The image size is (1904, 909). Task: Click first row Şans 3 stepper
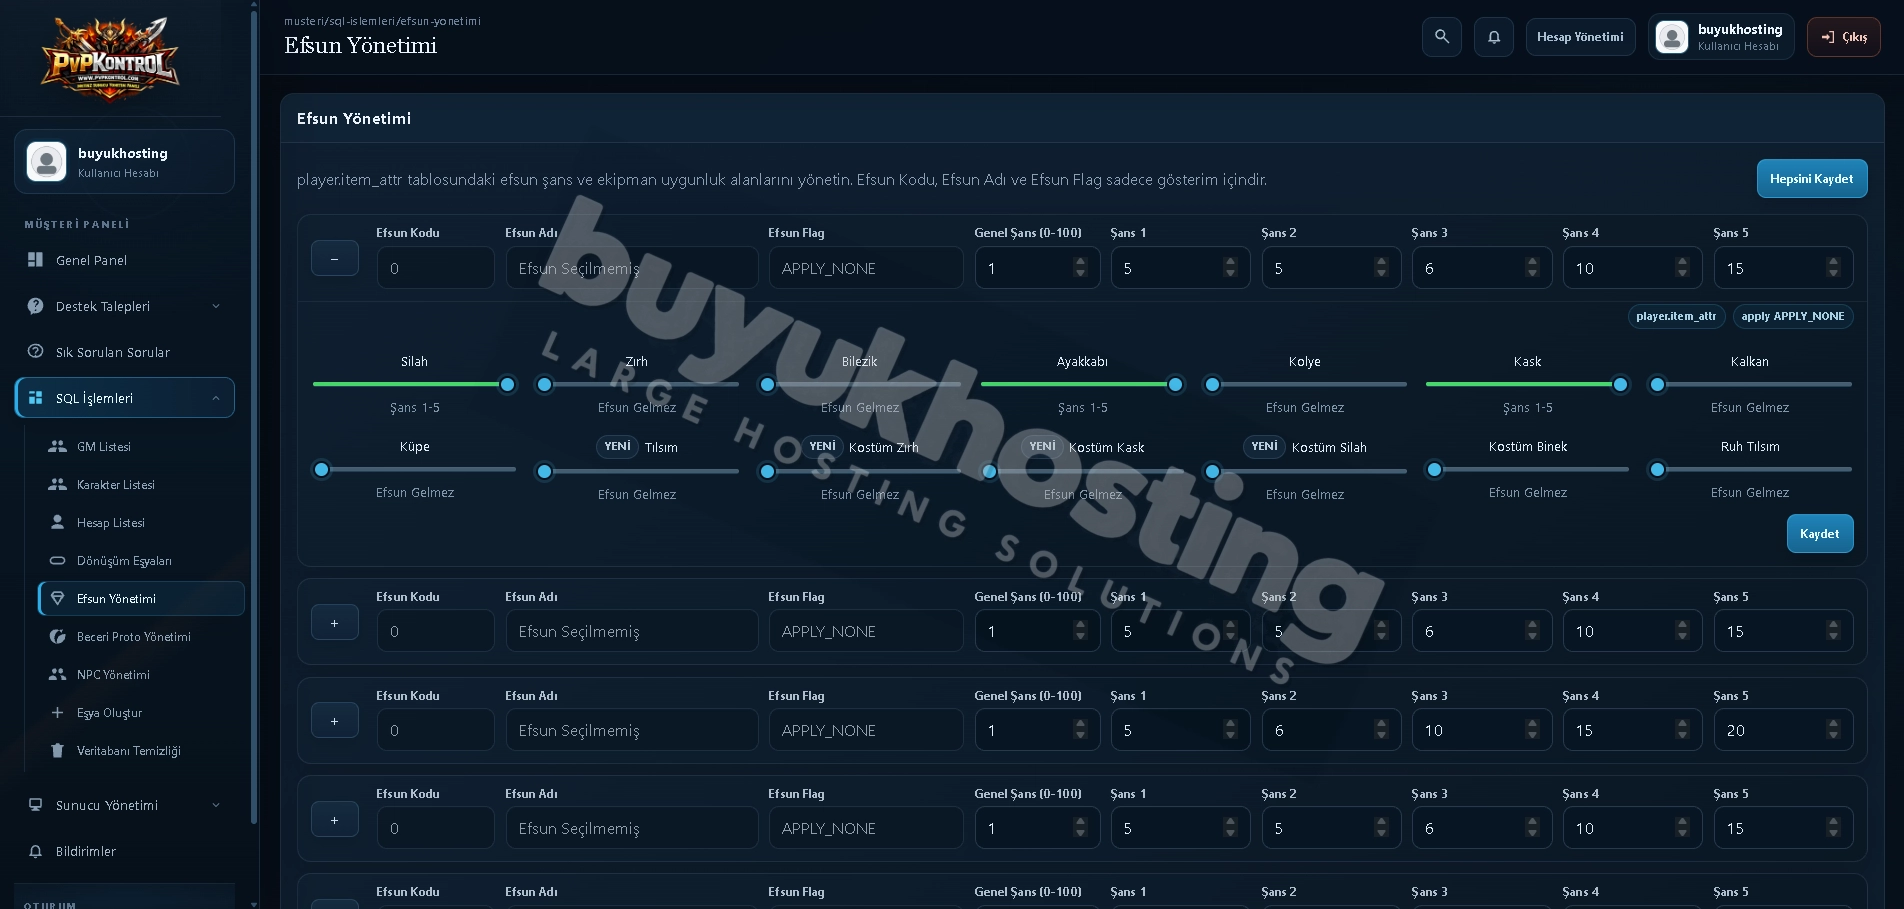[1532, 268]
